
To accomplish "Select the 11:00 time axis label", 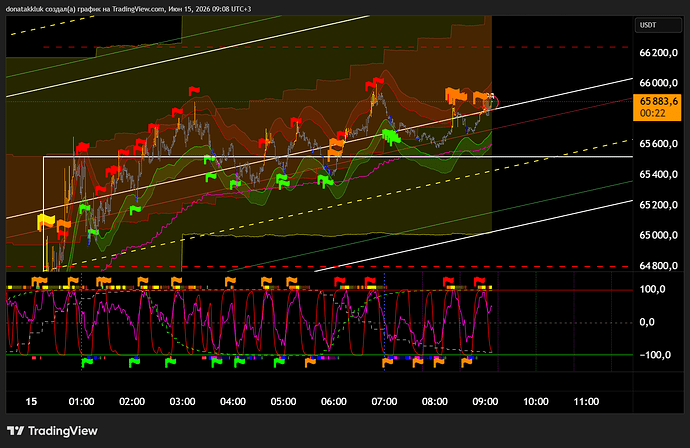I will click(x=586, y=402).
